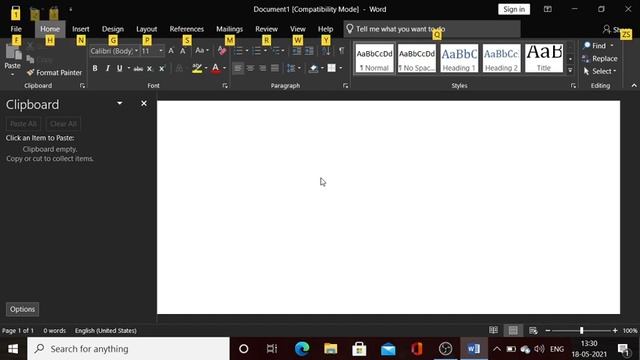Open the Mailings tab

(229, 29)
